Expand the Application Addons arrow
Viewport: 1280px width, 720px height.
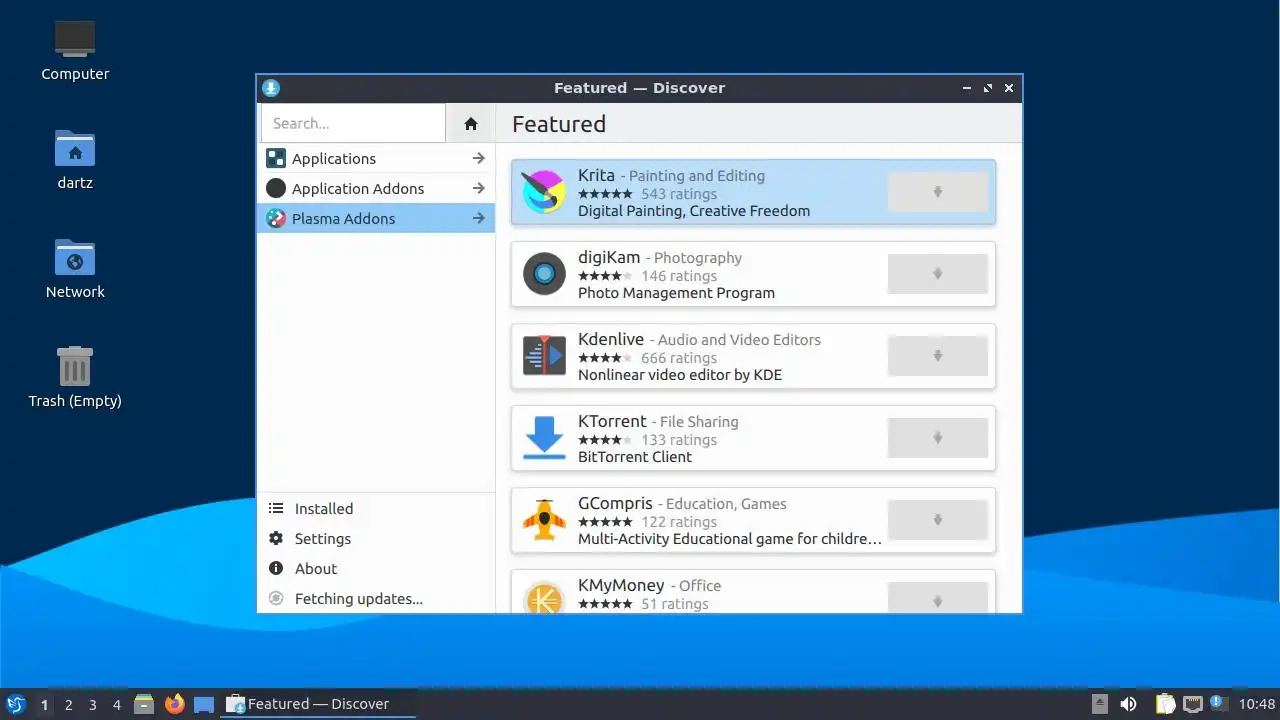[x=479, y=188]
